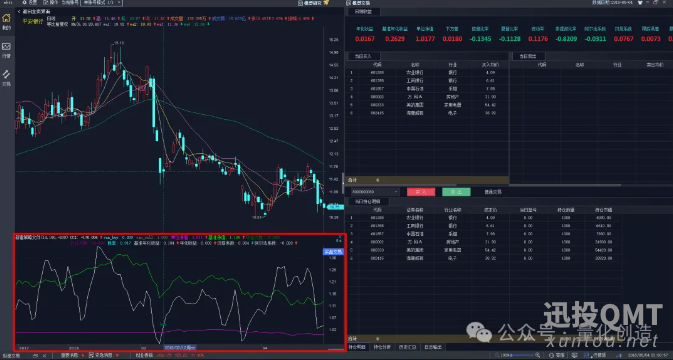The image size is (673, 360).
Task: Click the code column header in the buy list
Action: tap(377, 65)
